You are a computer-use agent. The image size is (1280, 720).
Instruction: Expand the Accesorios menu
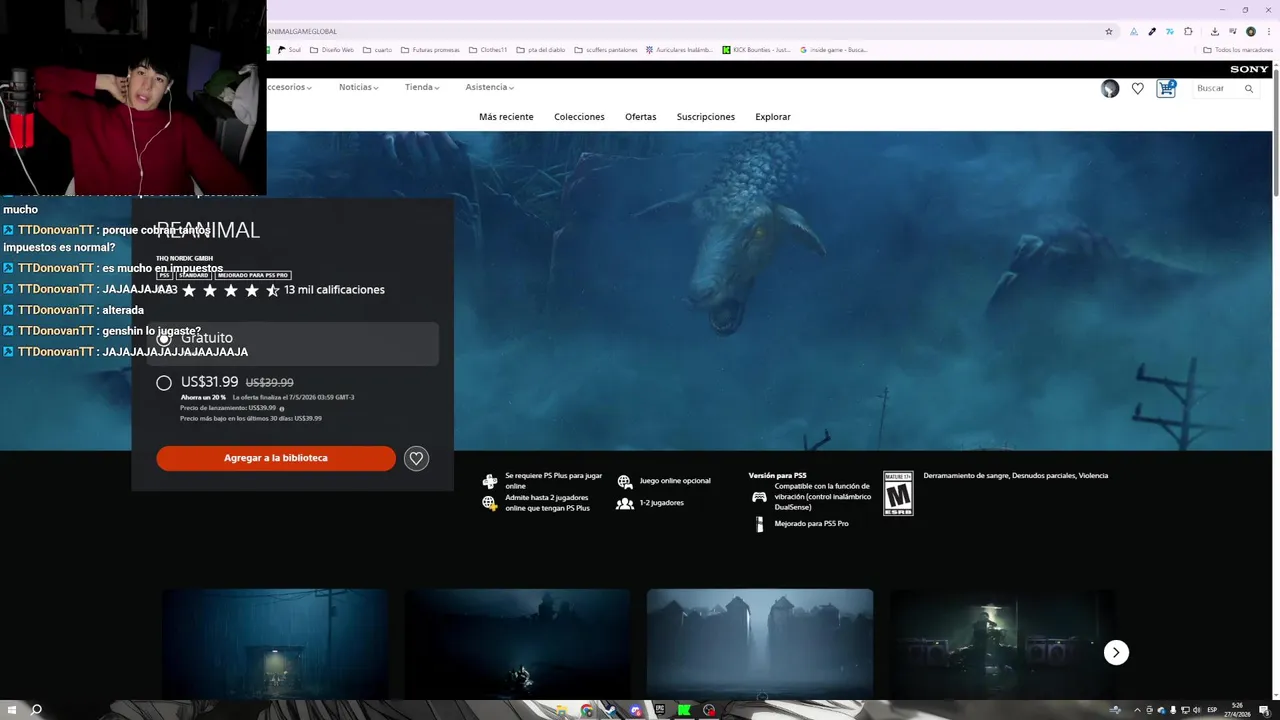tap(289, 87)
